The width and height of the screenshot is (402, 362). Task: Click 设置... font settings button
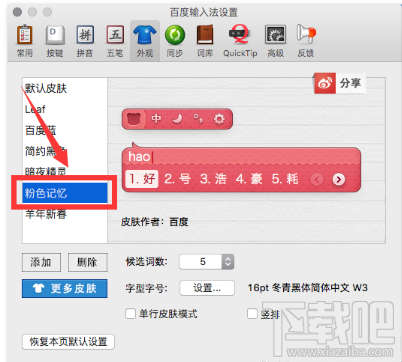pyautogui.click(x=207, y=288)
